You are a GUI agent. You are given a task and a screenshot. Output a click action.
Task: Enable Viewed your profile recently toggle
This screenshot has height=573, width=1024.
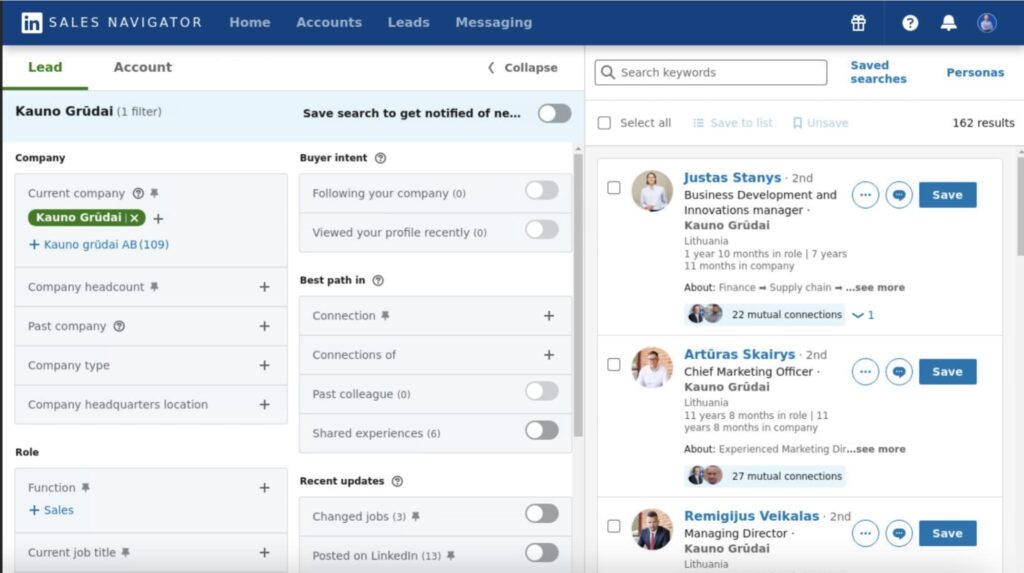click(x=541, y=229)
